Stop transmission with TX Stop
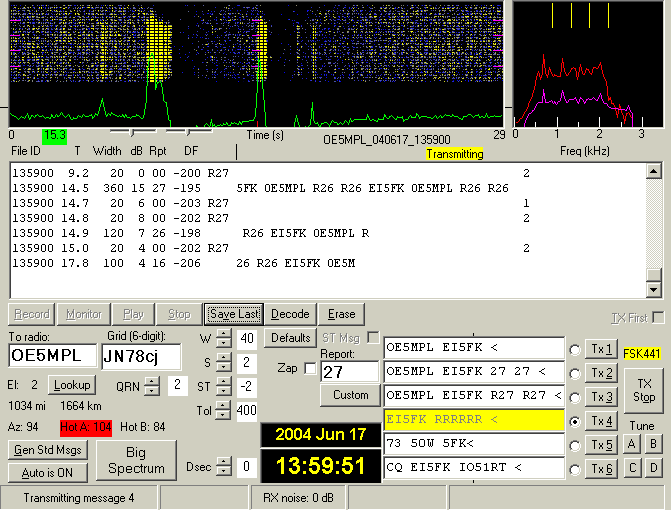671x510 pixels. coord(644,390)
